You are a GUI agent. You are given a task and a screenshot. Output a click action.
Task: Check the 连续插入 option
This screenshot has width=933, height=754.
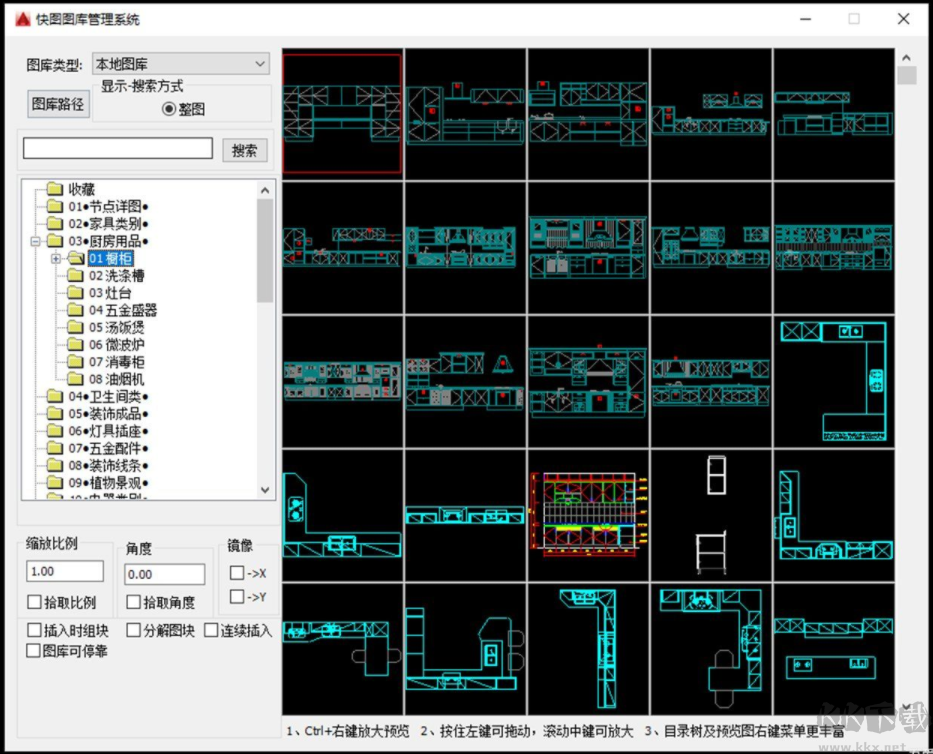click(211, 630)
